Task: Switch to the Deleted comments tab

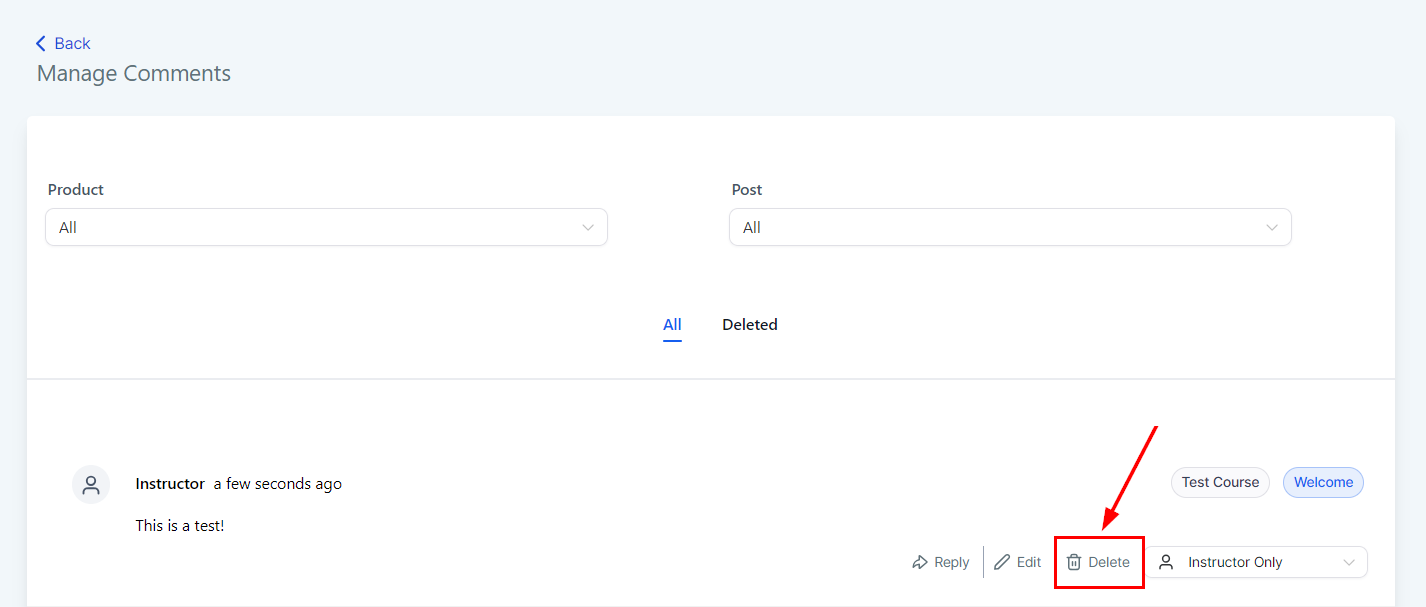Action: click(x=750, y=325)
